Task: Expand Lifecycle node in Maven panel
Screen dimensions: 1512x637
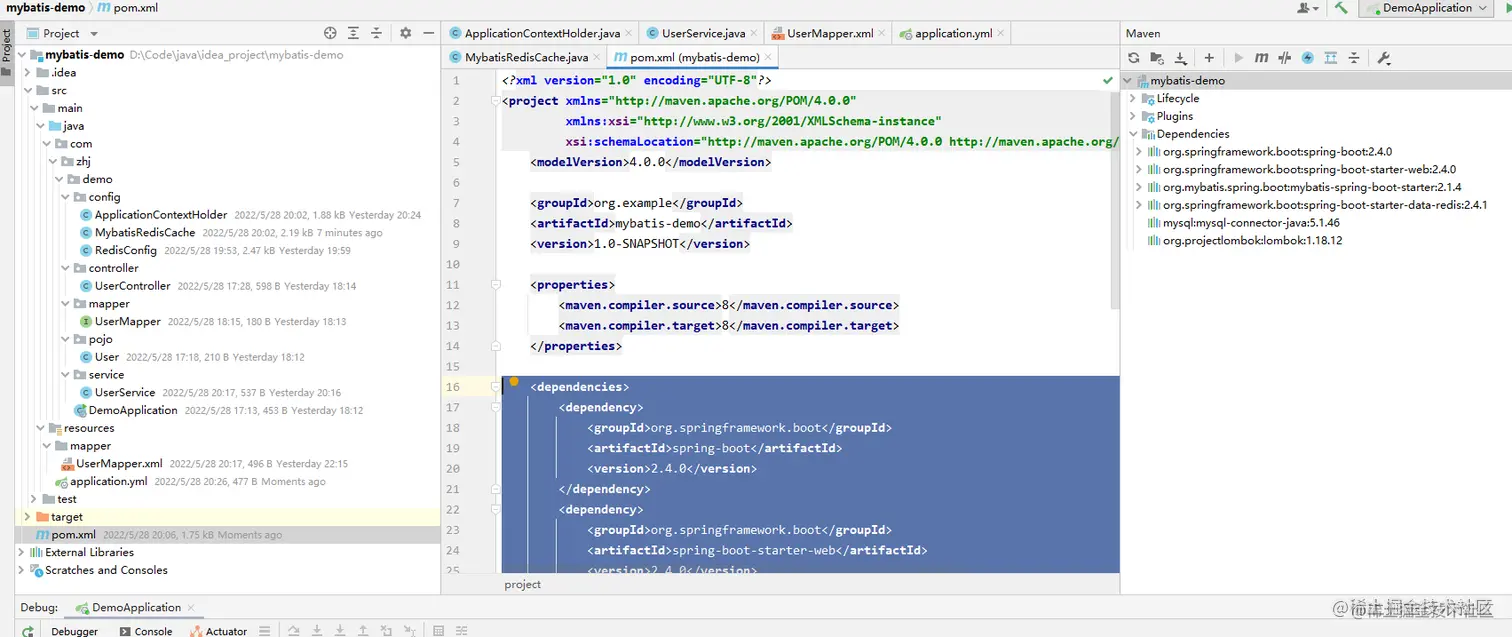Action: pyautogui.click(x=1133, y=98)
